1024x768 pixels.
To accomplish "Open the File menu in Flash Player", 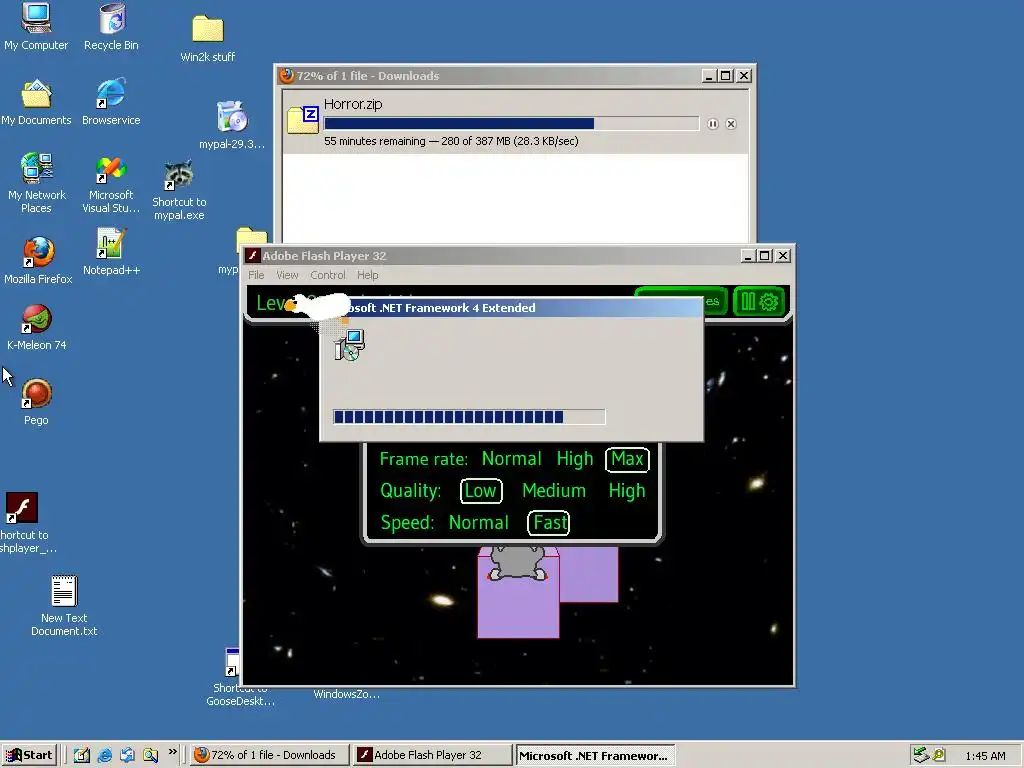I will [x=256, y=275].
